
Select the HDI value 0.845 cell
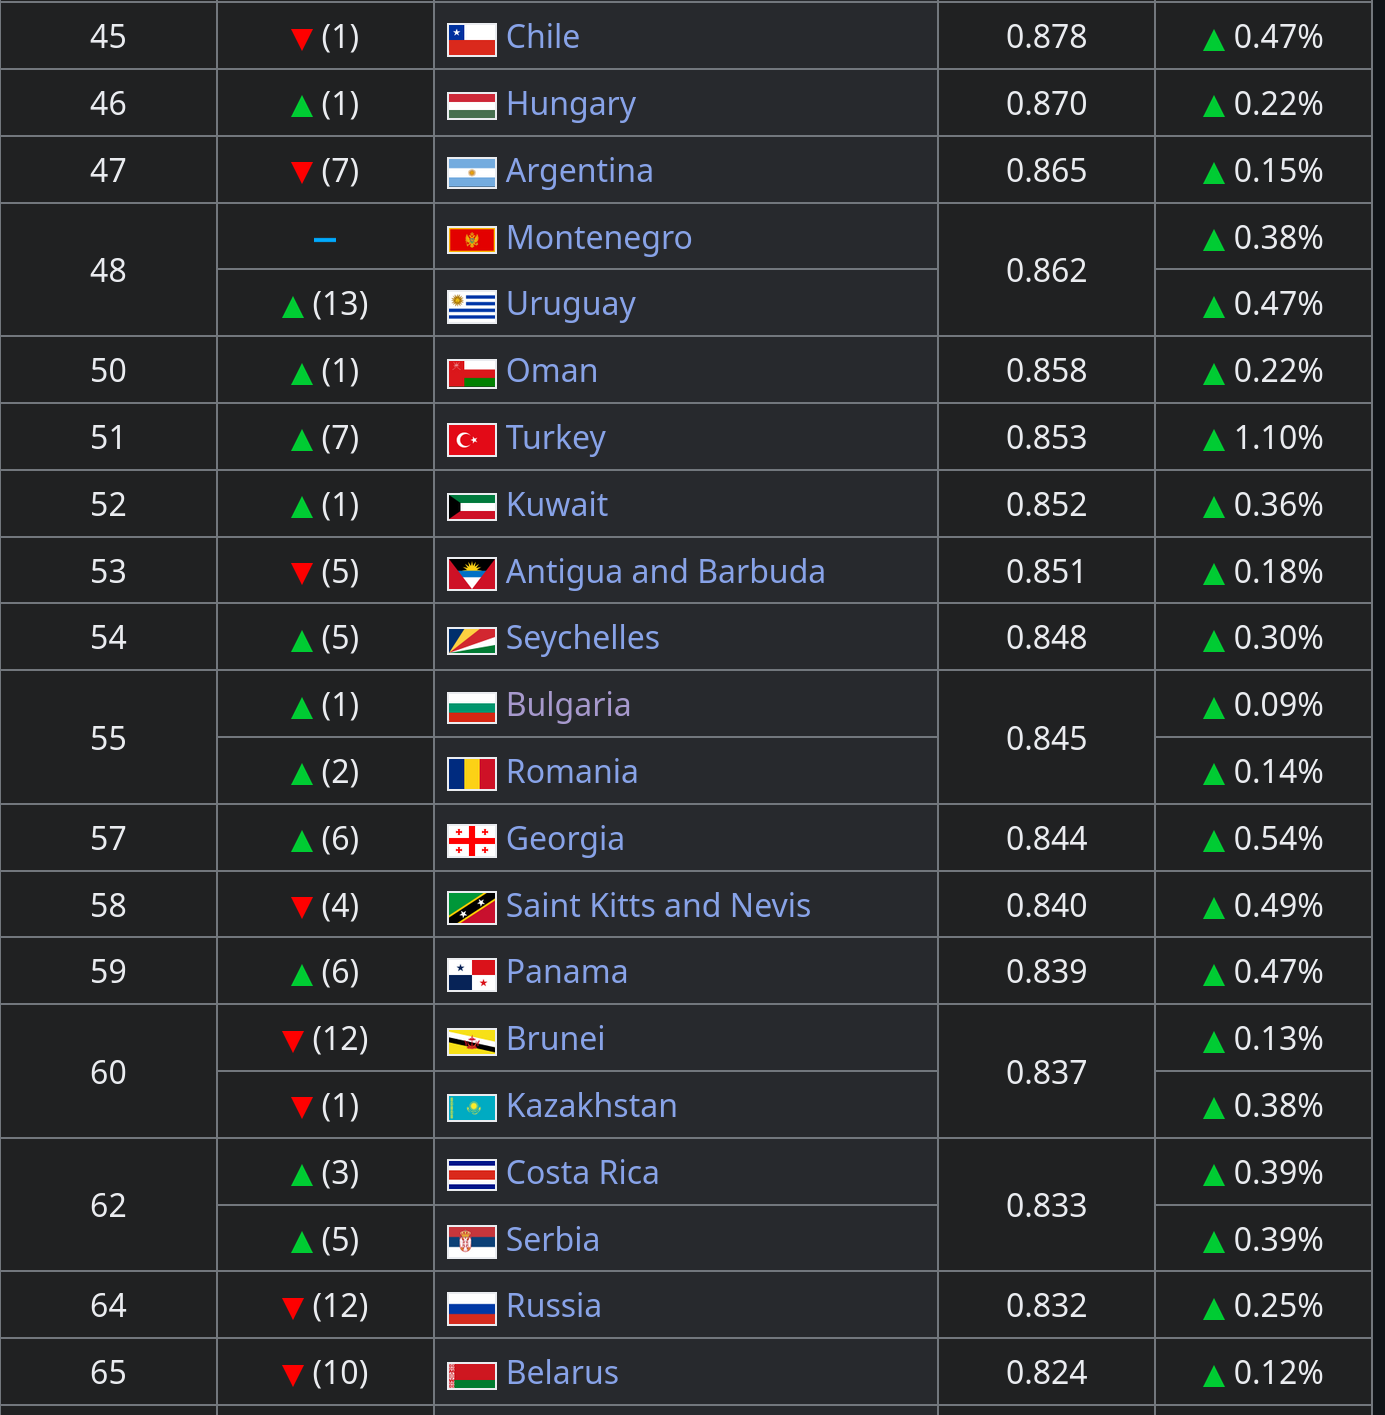tap(1046, 738)
